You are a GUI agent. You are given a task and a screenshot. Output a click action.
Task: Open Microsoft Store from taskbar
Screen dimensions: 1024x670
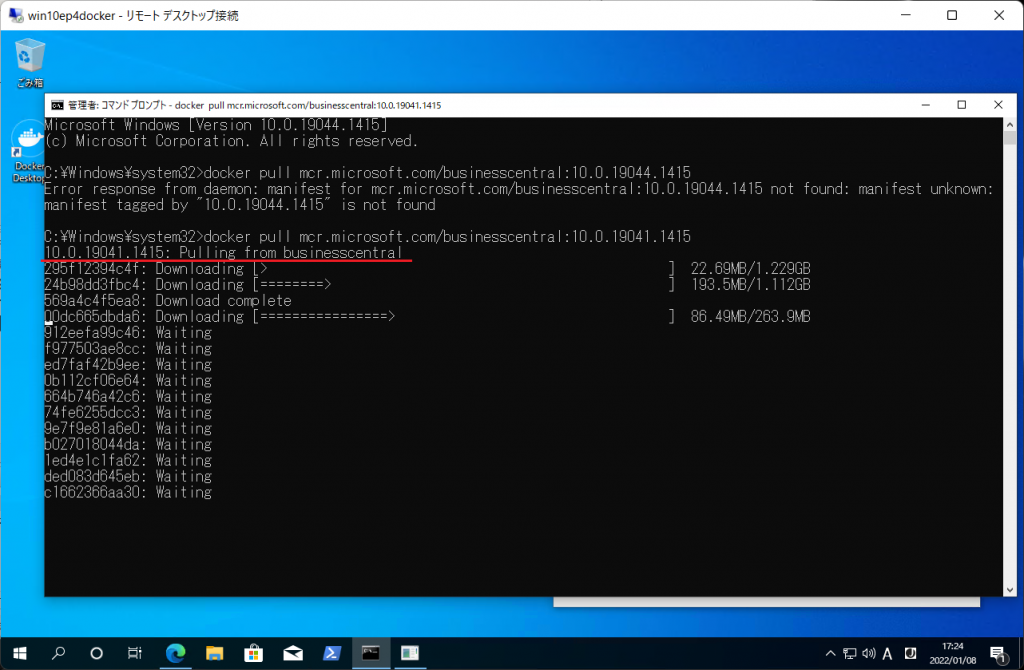(x=253, y=653)
